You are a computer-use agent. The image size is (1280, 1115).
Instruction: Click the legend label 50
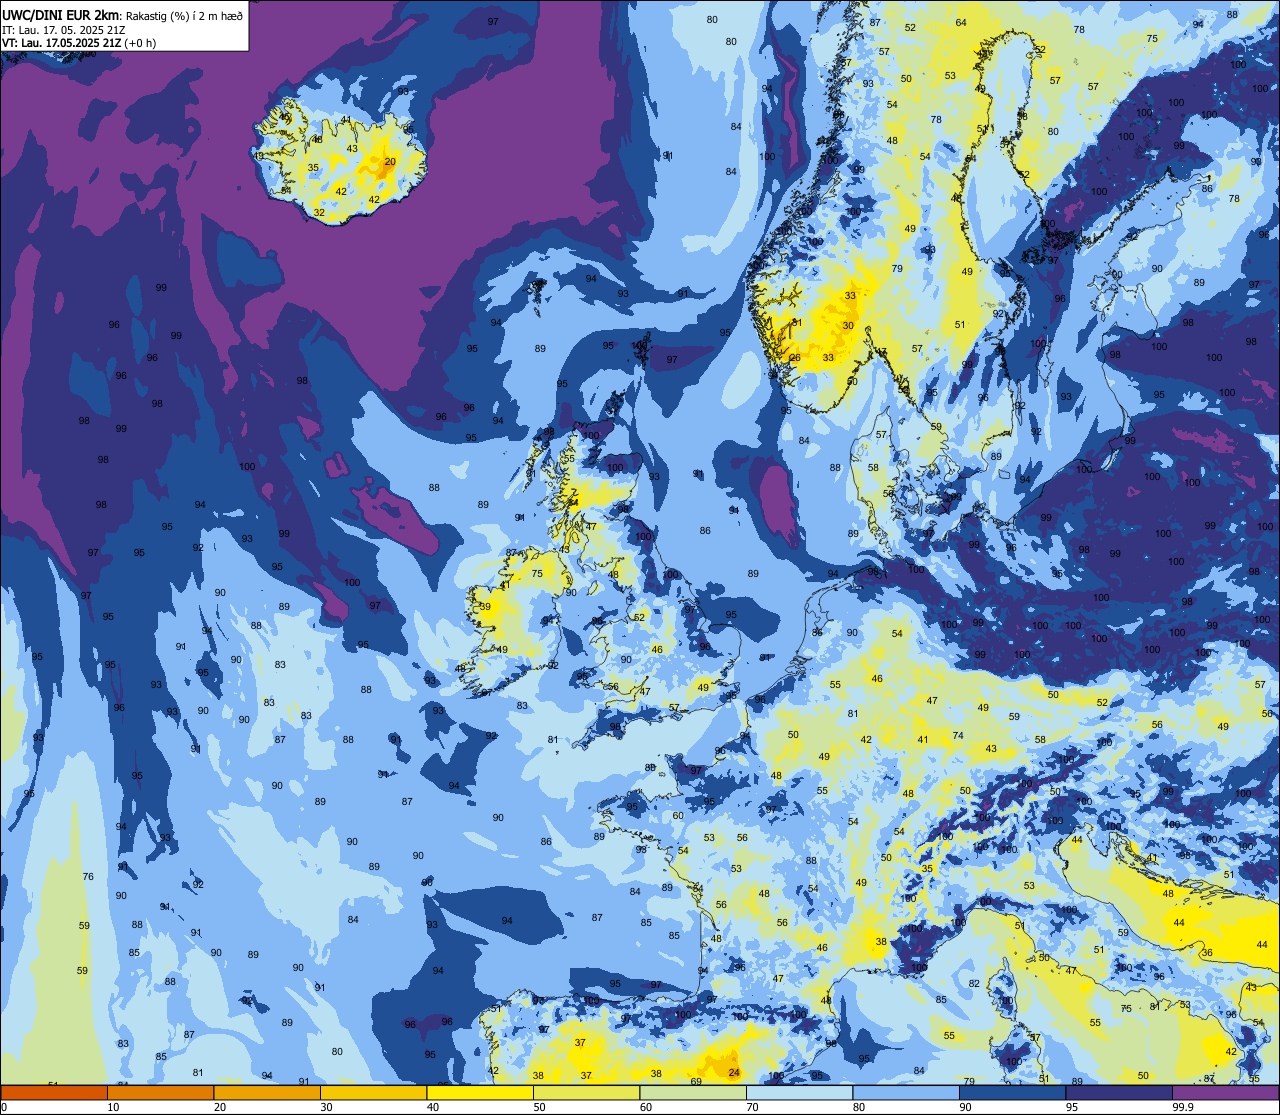pyautogui.click(x=539, y=1107)
